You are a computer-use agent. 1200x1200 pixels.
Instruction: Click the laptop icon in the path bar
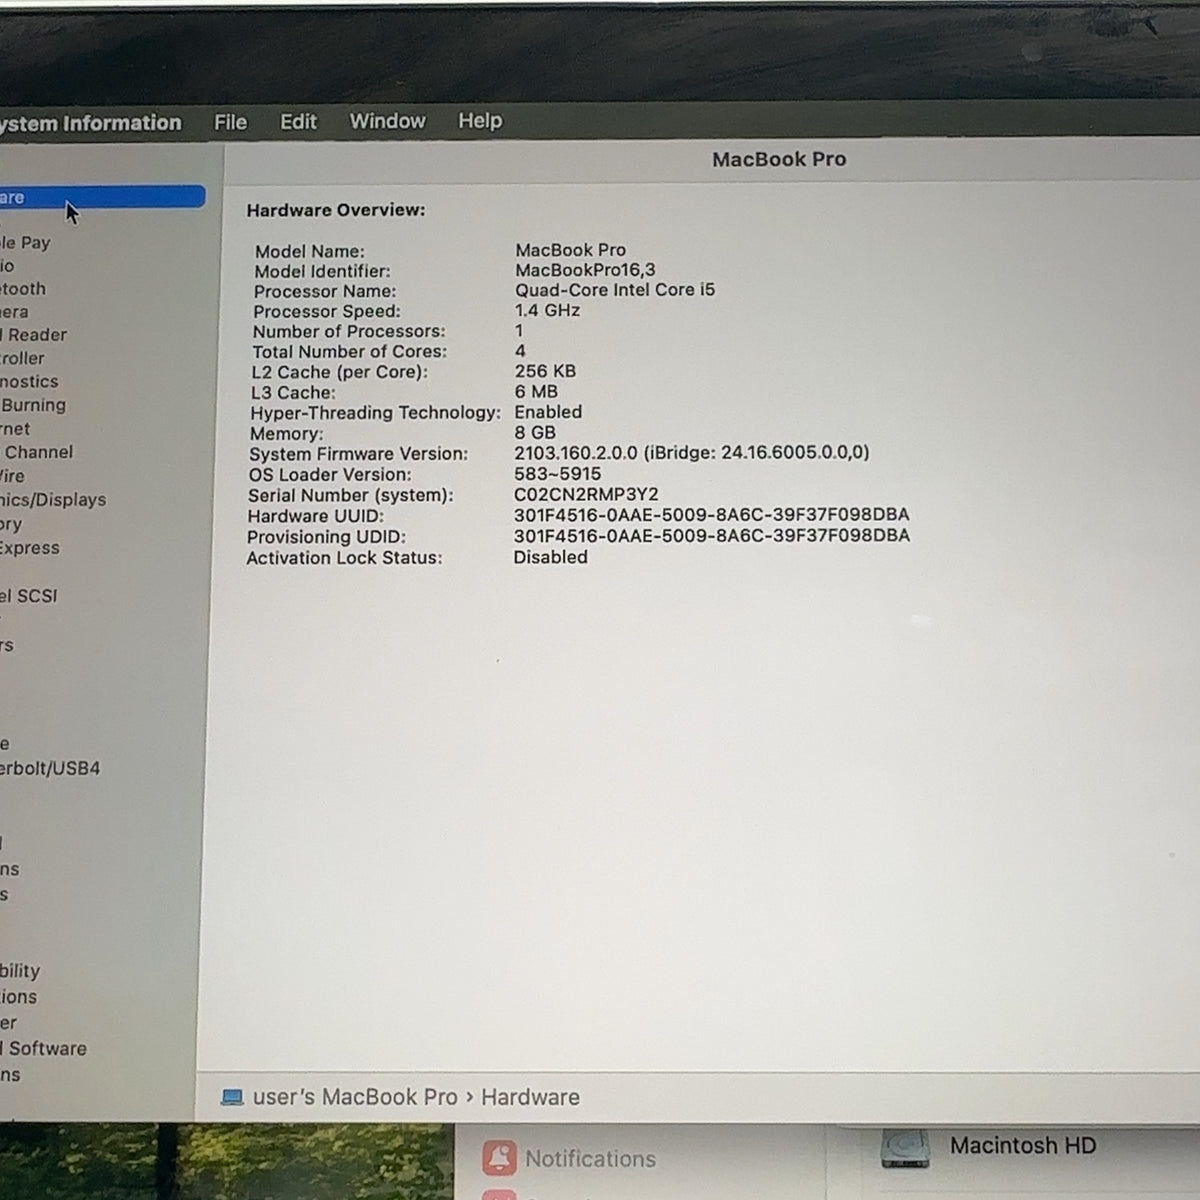[x=232, y=1097]
